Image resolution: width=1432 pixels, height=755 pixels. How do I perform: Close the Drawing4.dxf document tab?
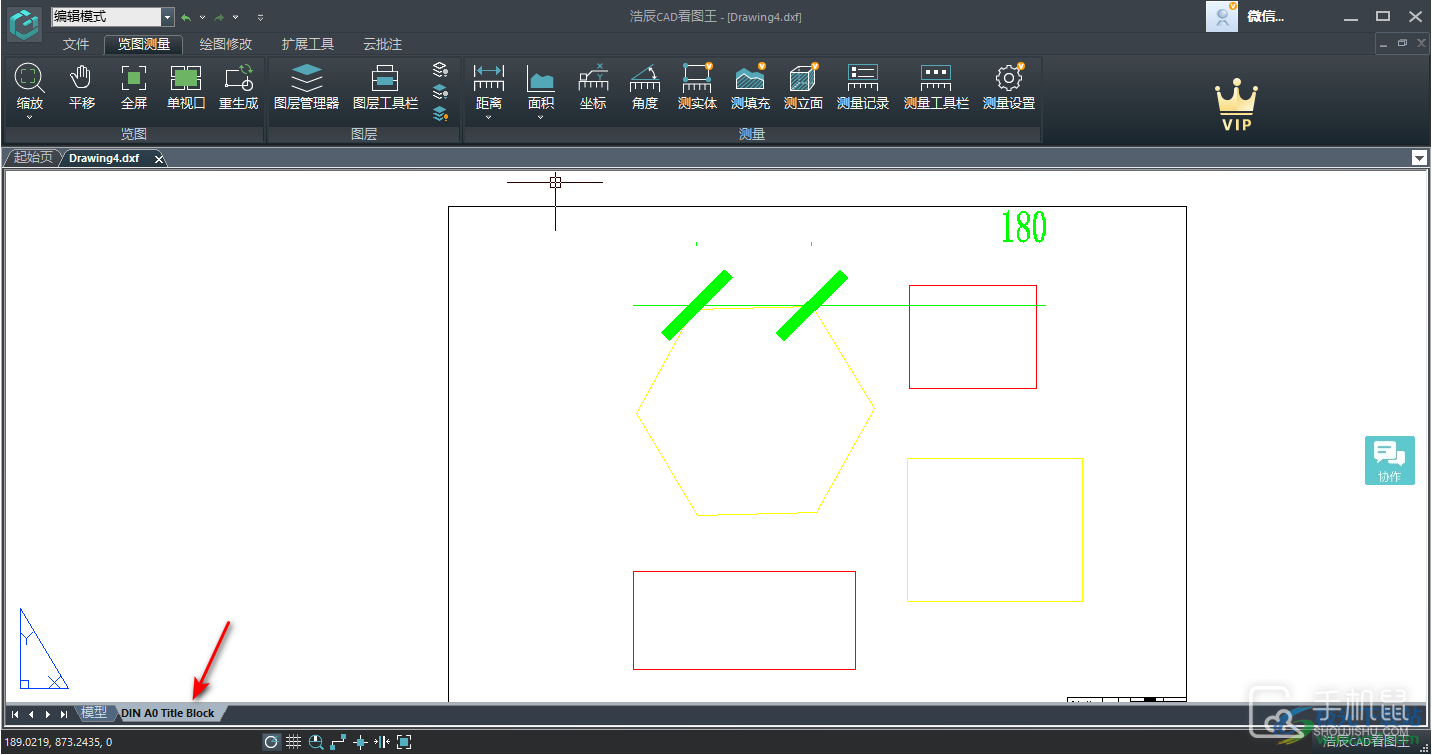coord(159,159)
